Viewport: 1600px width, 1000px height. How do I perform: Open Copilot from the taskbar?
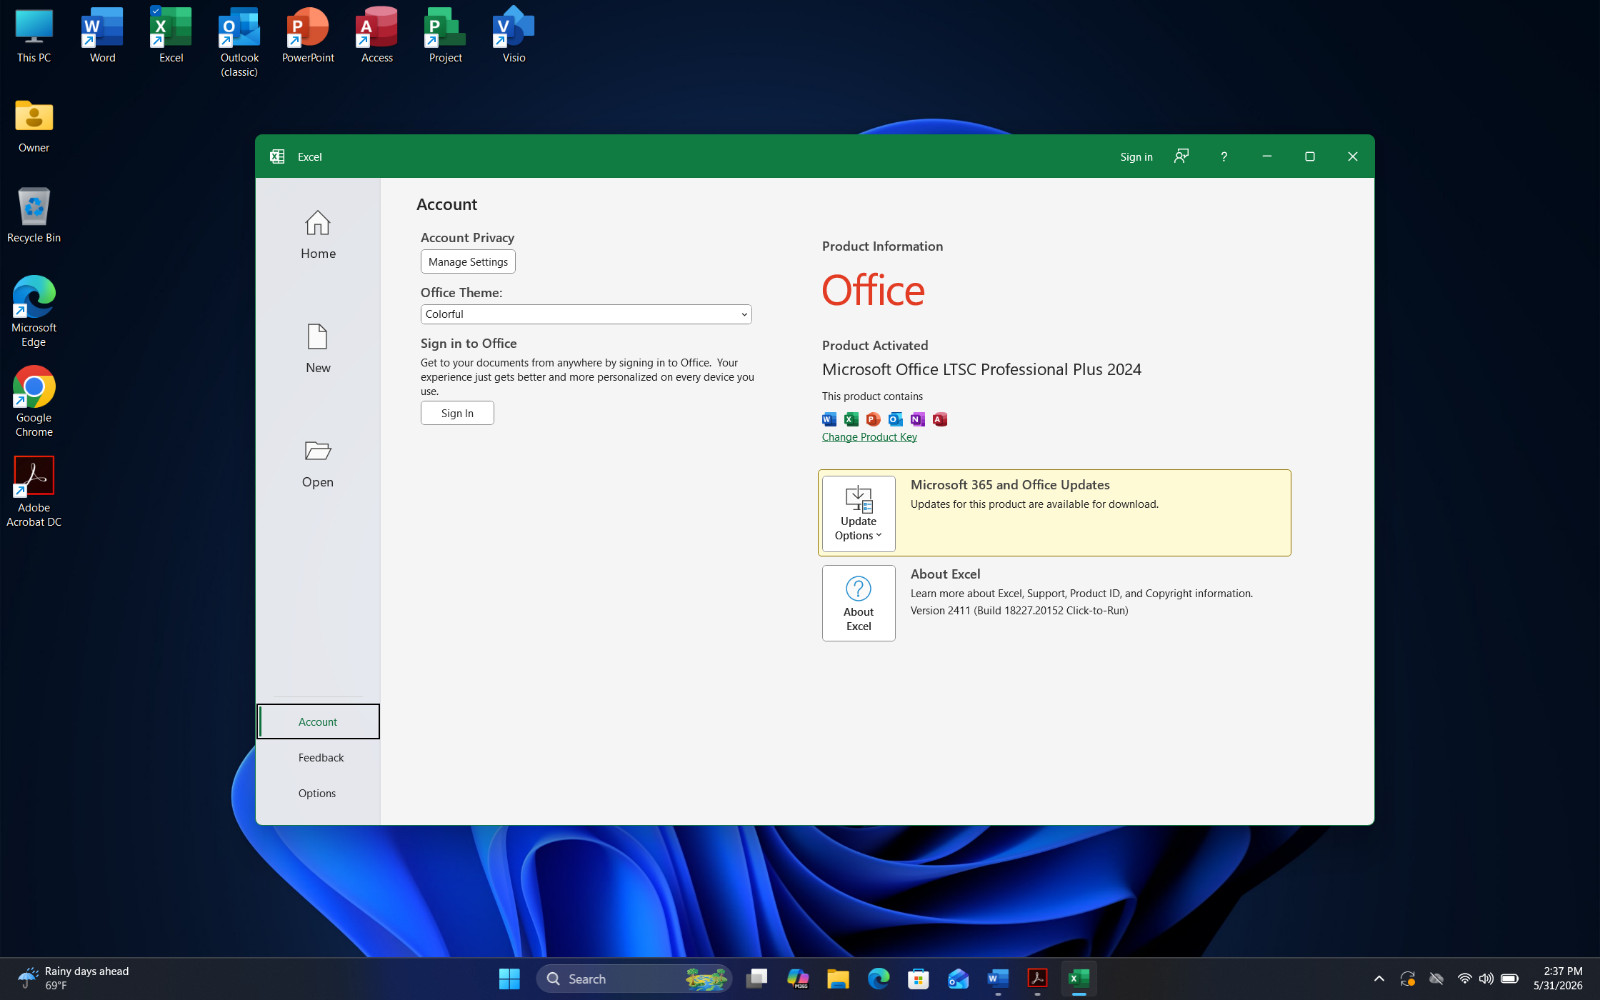[798, 979]
